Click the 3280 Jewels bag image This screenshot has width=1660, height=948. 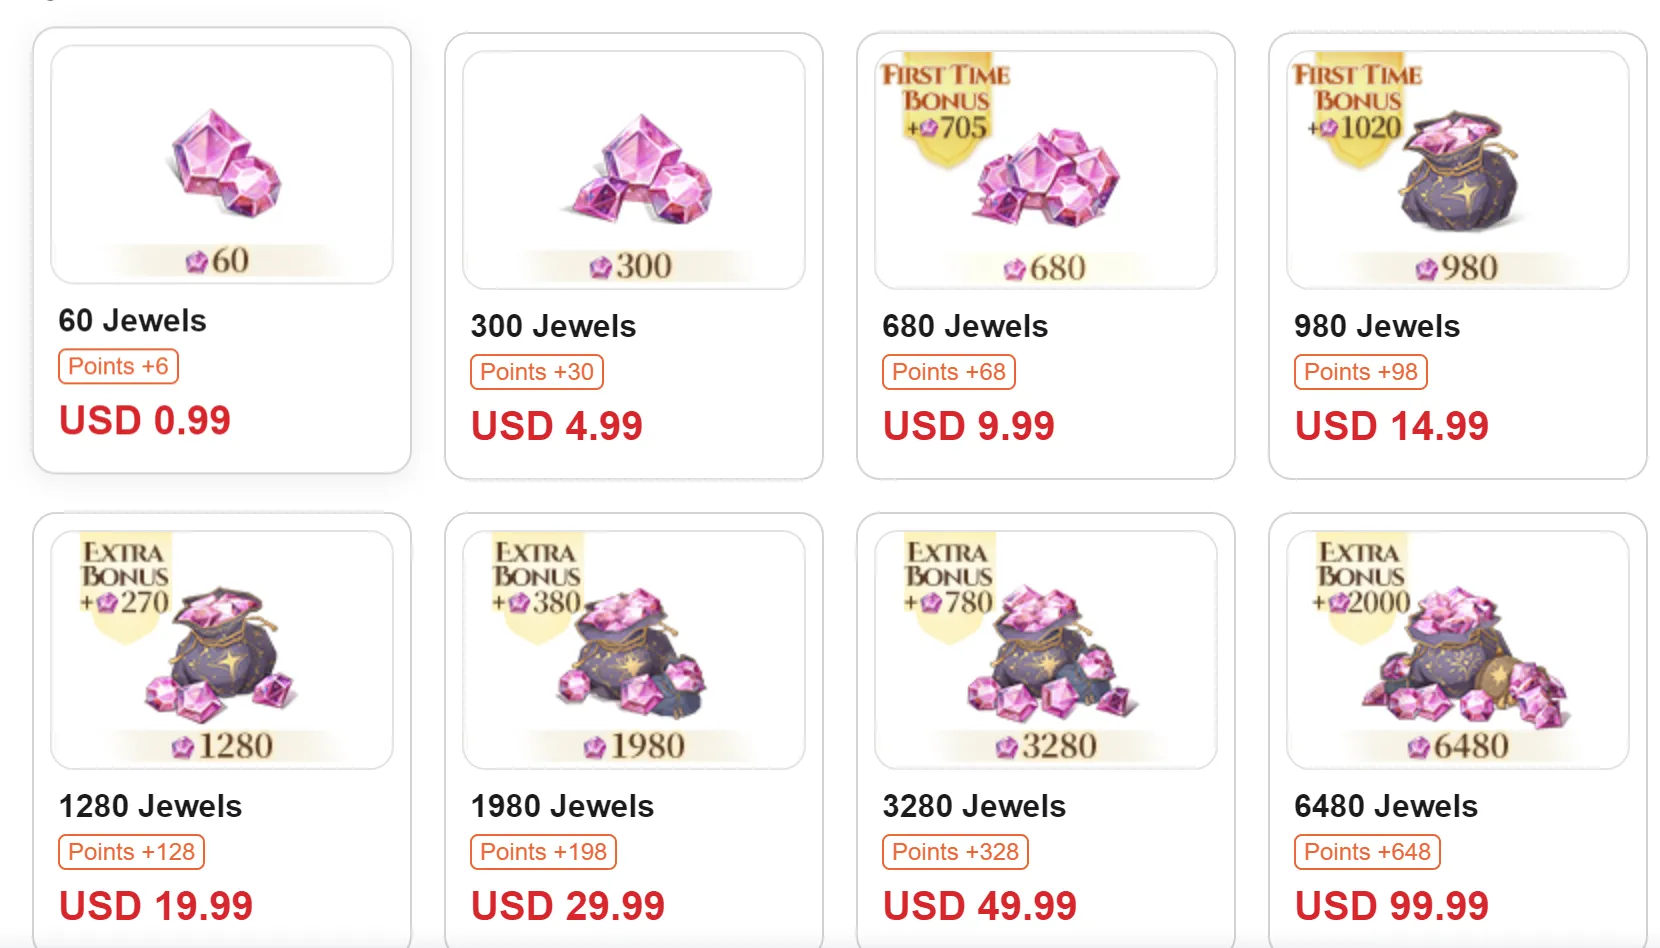pyautogui.click(x=1050, y=655)
